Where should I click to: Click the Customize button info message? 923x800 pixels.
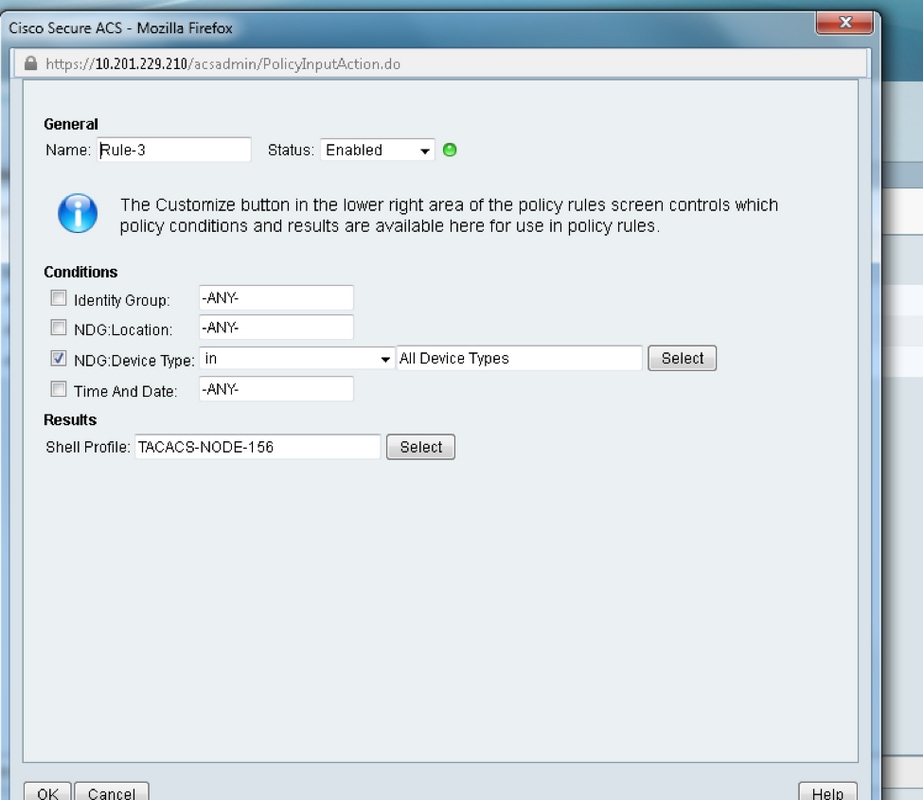[449, 215]
